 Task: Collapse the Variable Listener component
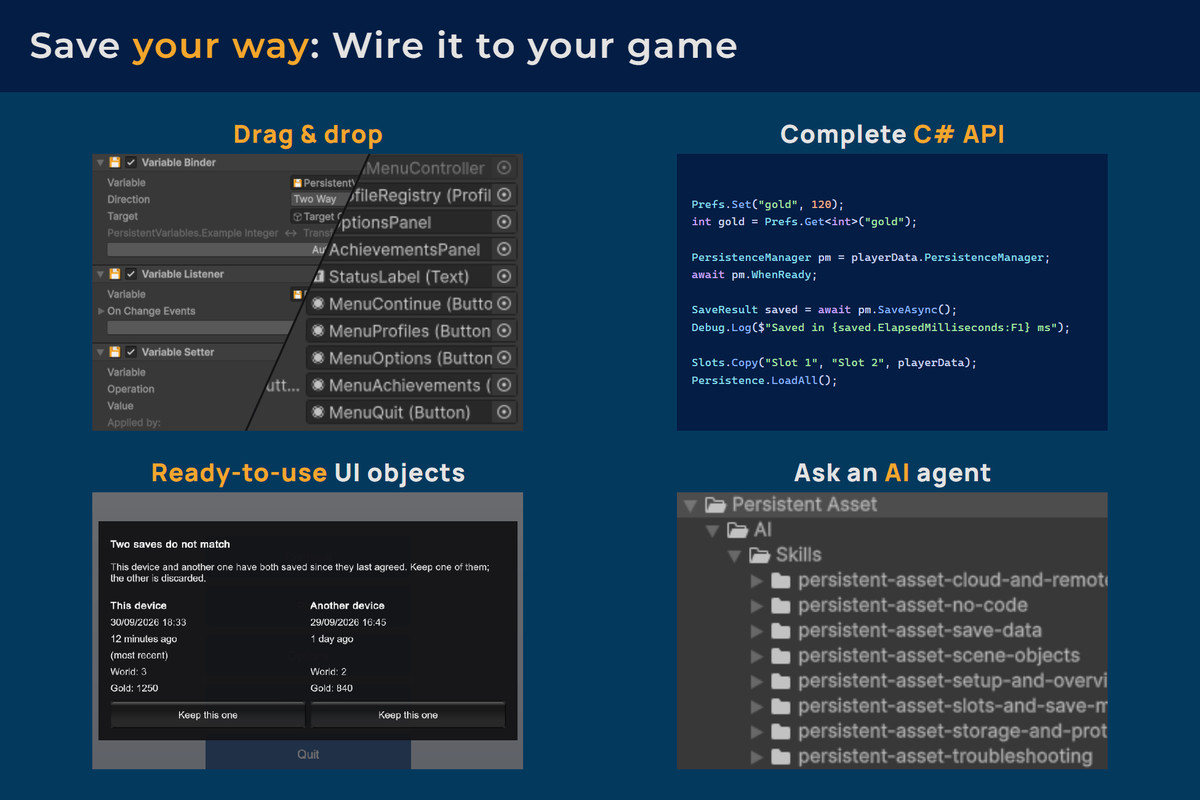pyautogui.click(x=100, y=274)
